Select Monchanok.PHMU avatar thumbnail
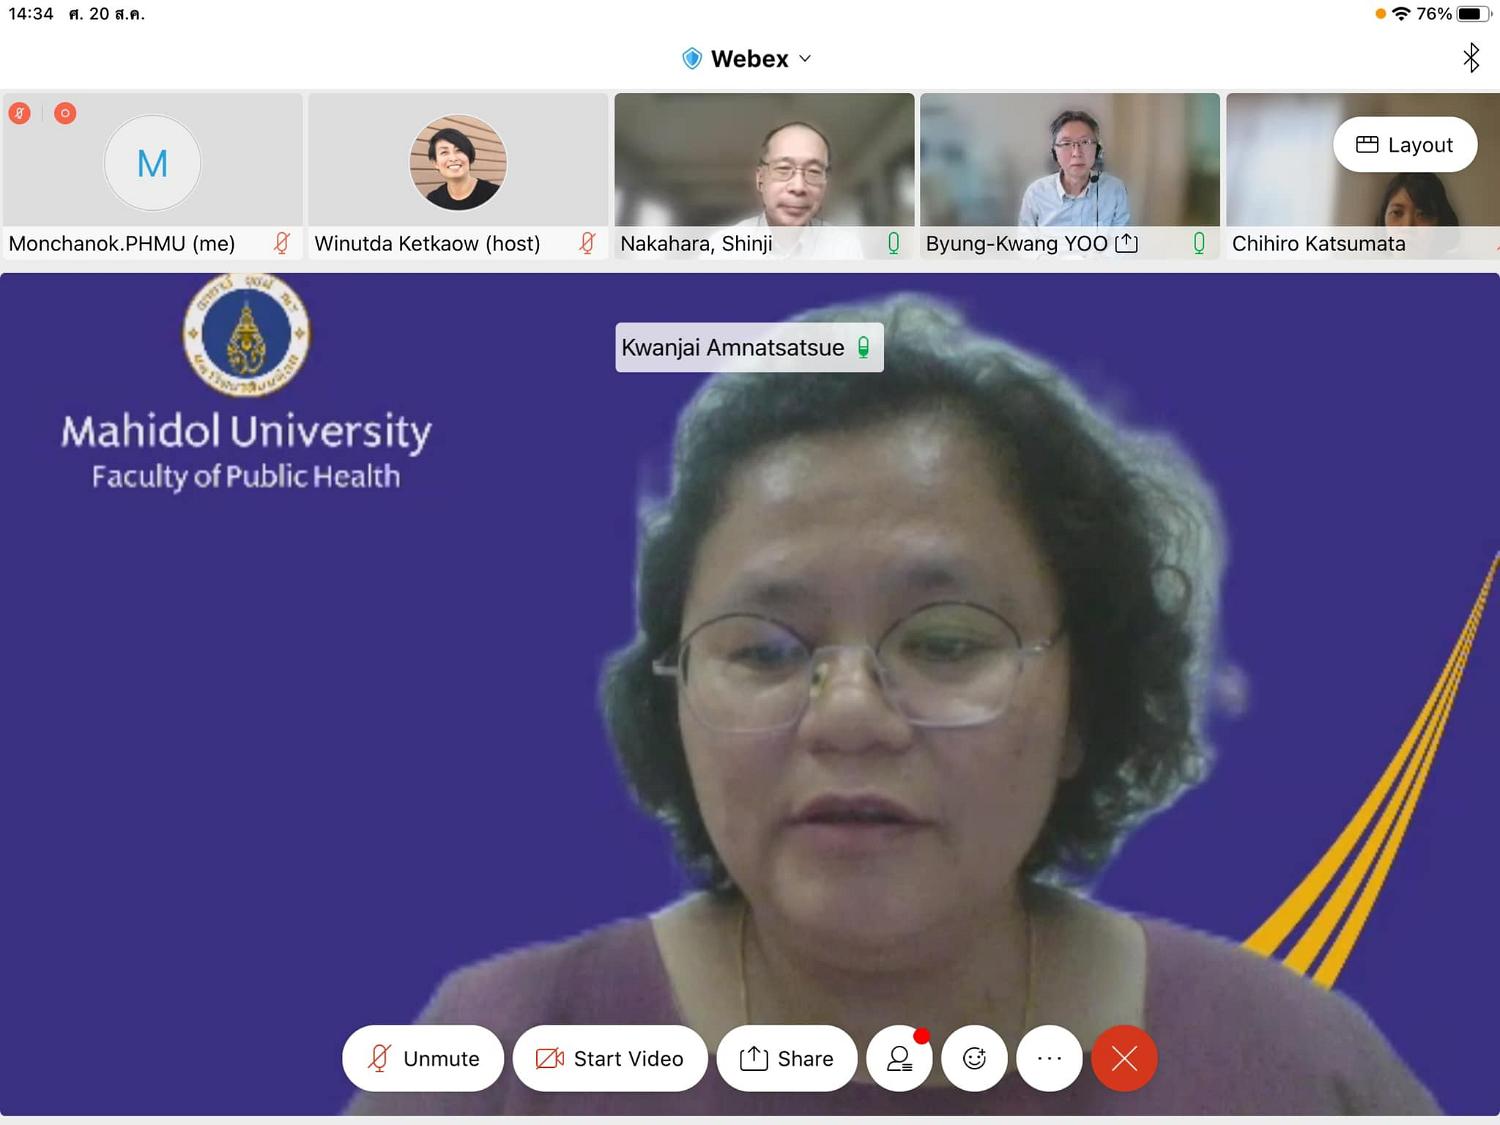1500x1125 pixels. [153, 163]
